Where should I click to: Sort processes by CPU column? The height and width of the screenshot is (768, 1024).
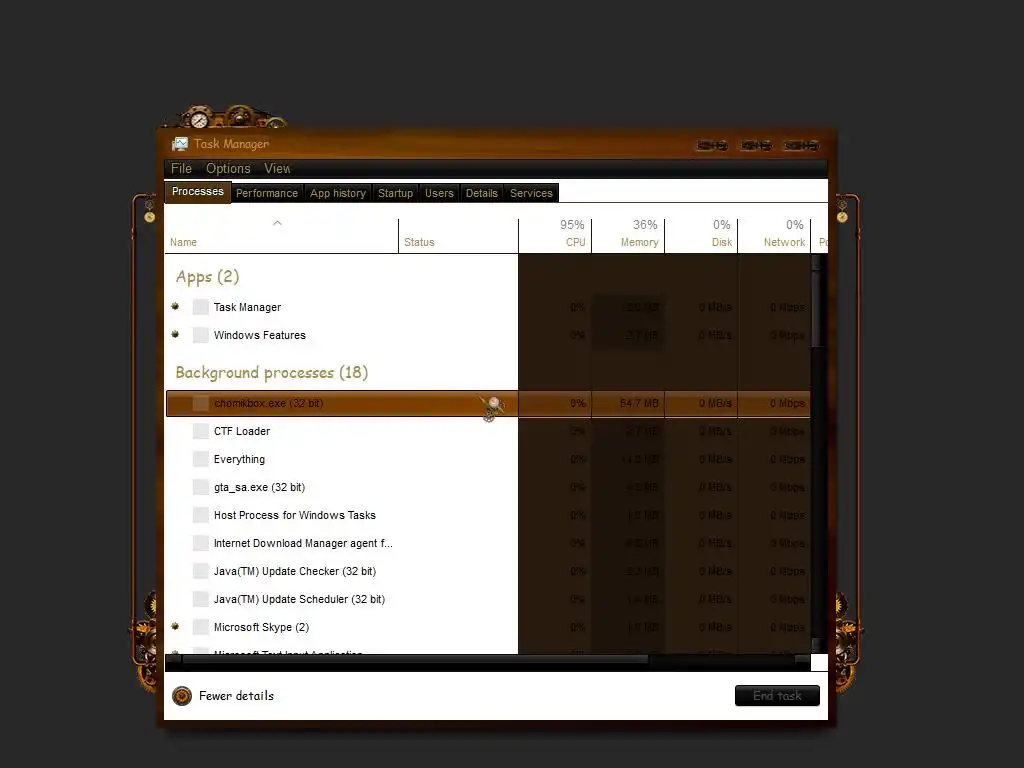[x=555, y=236]
